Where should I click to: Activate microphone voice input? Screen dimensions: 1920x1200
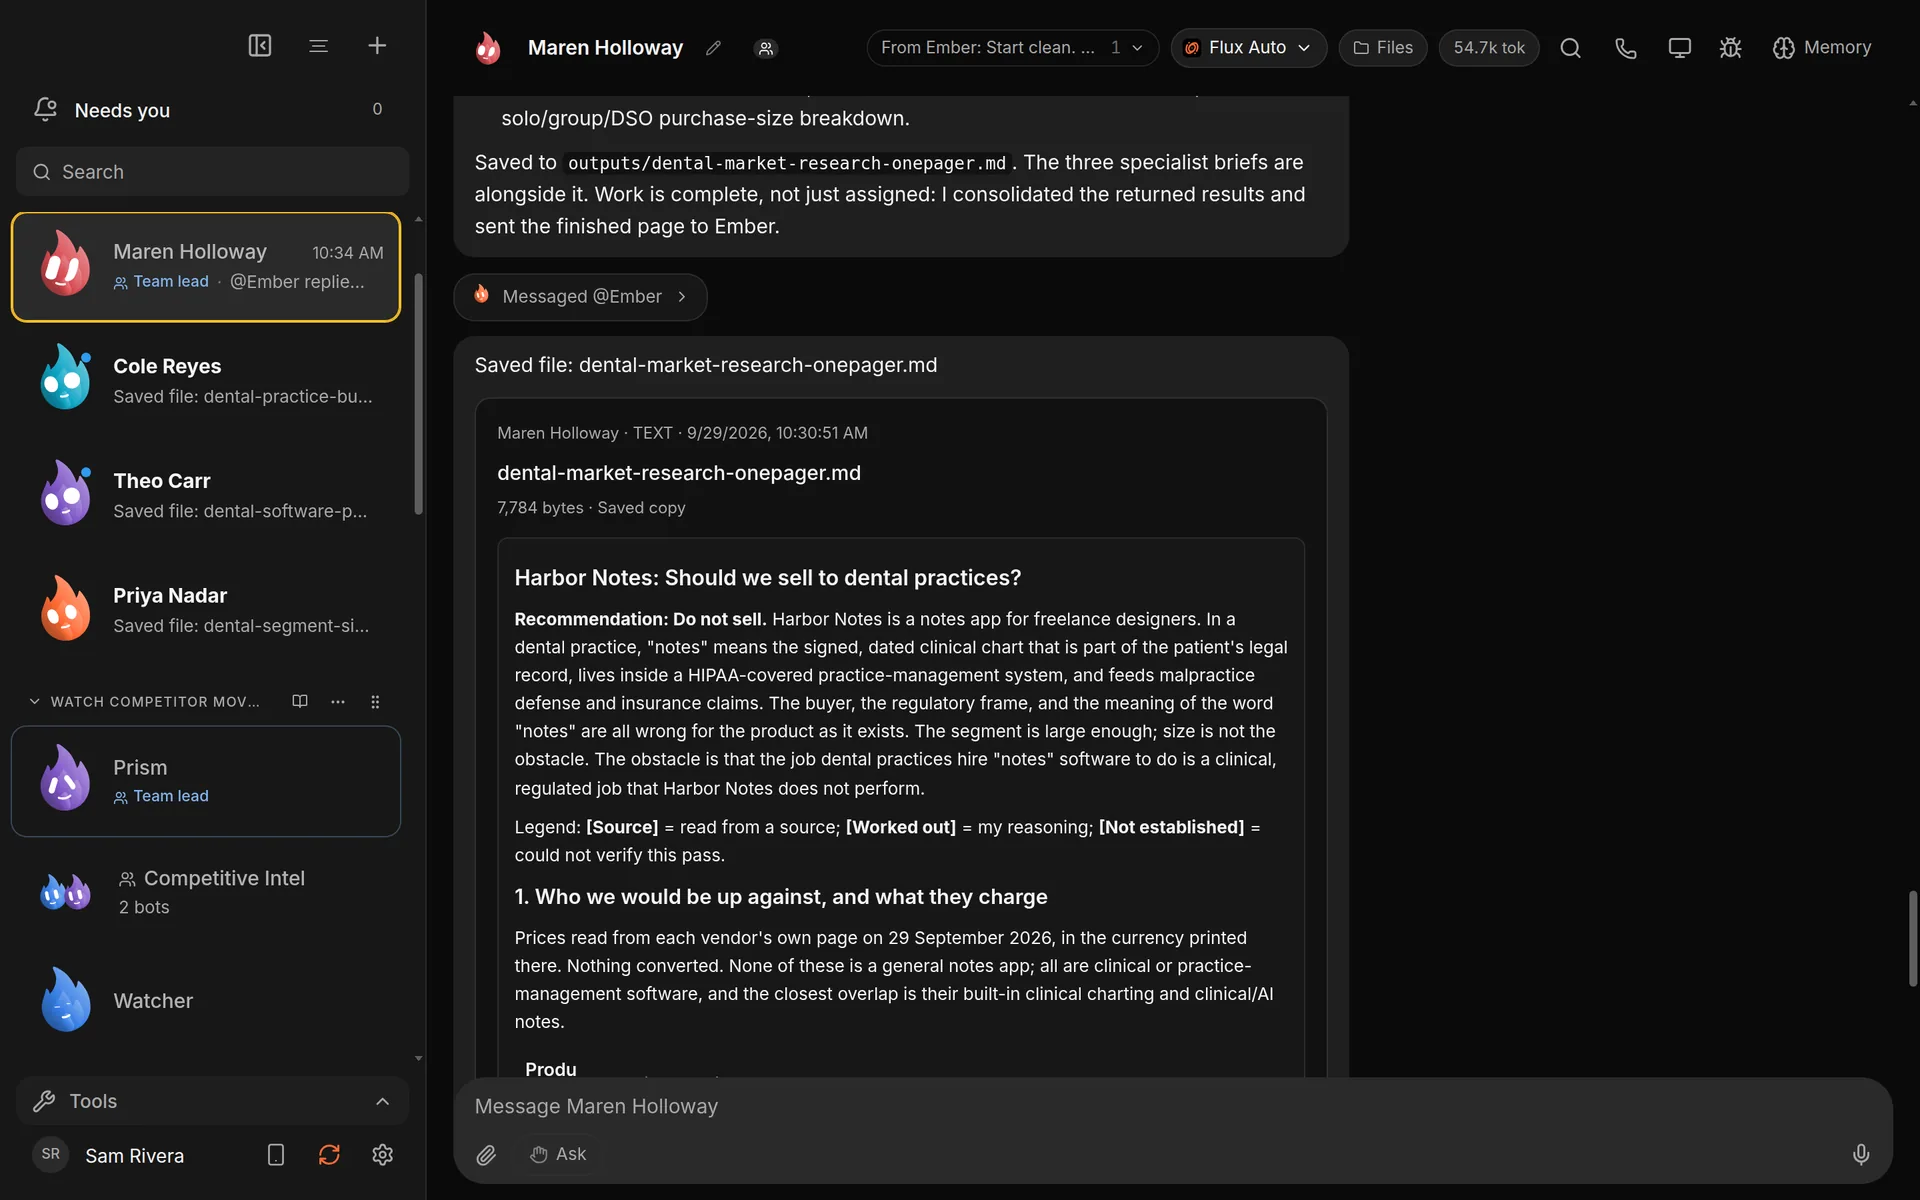tap(1861, 1155)
